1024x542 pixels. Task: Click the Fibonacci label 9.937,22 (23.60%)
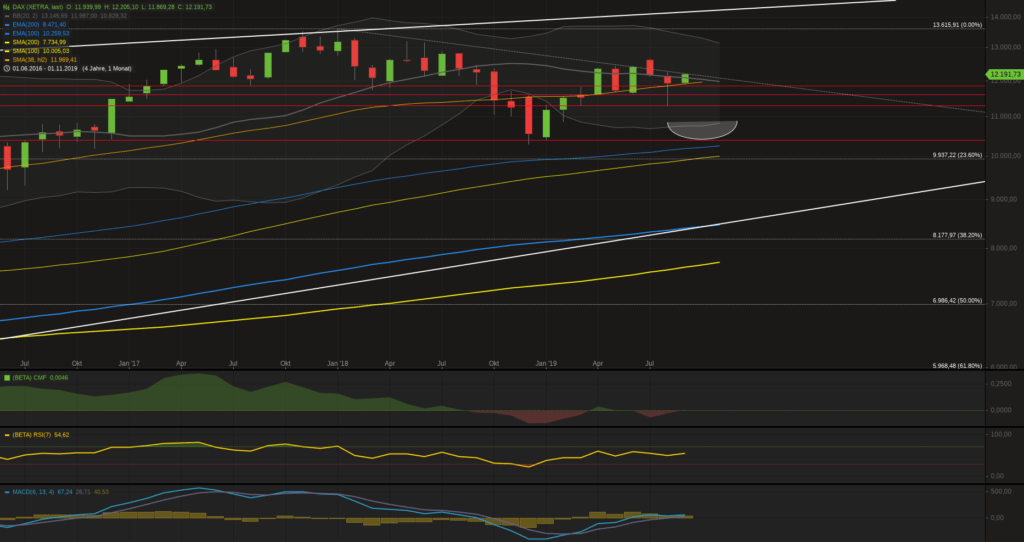957,155
